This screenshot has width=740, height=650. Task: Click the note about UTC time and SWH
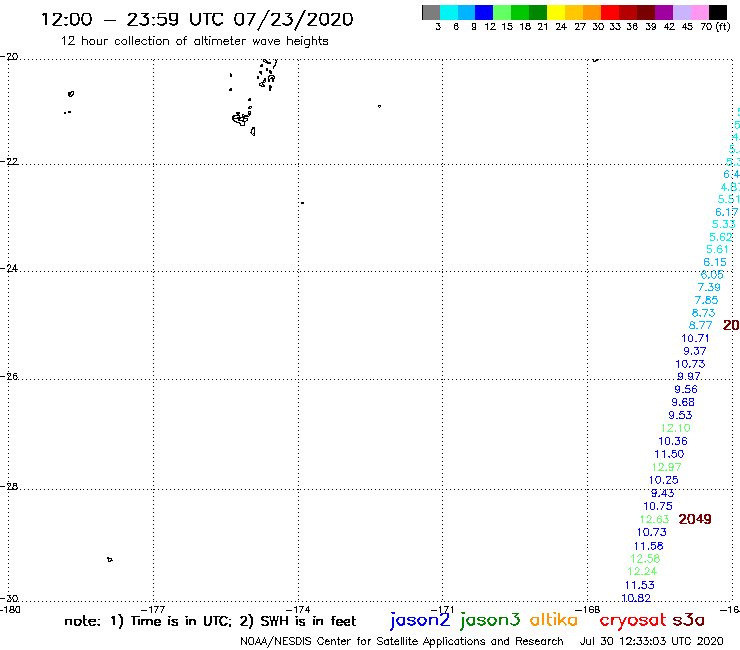click(x=210, y=621)
